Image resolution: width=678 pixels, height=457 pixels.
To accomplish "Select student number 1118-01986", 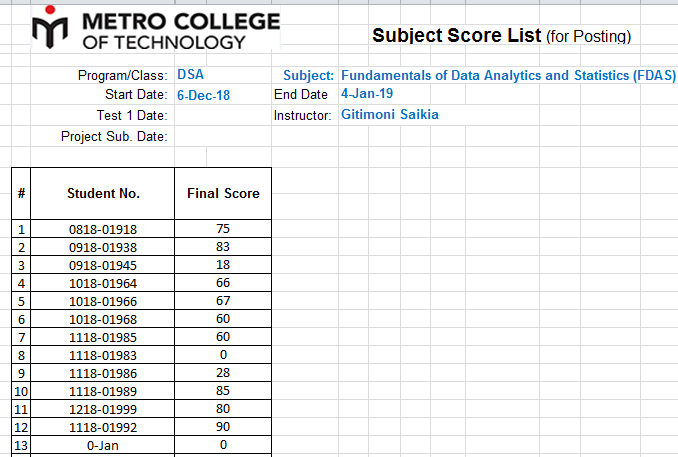I will coord(103,373).
